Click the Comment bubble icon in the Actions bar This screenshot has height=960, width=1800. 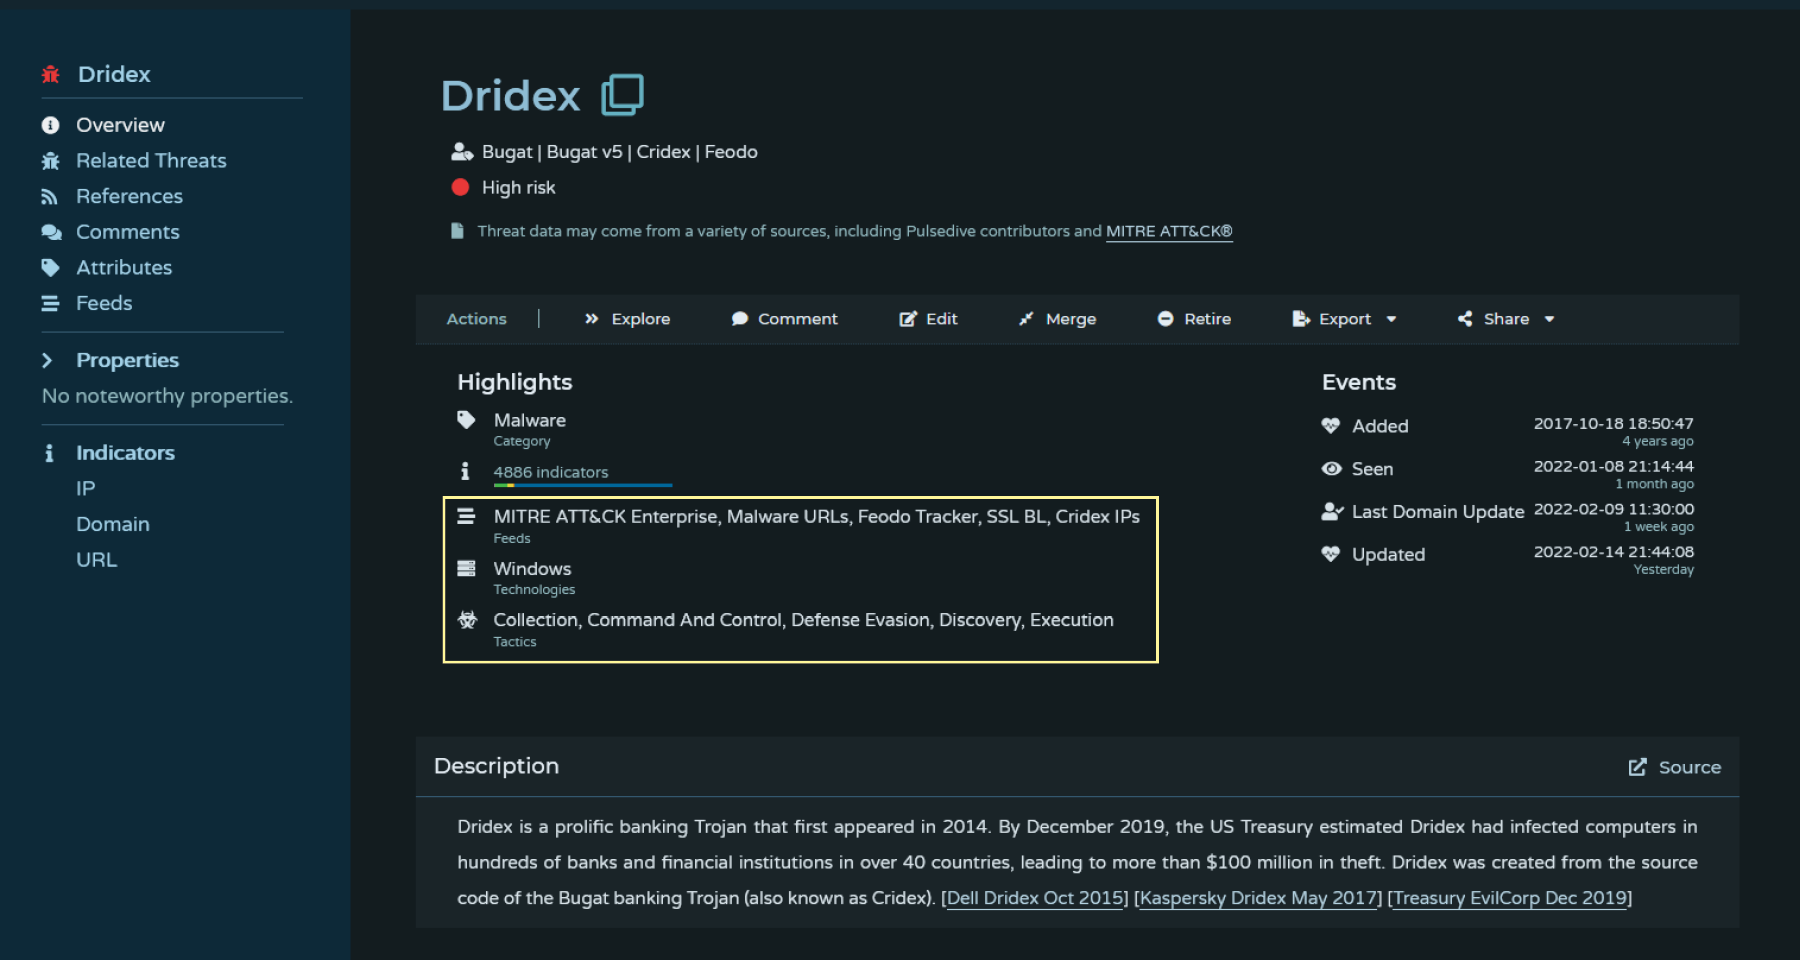click(739, 319)
